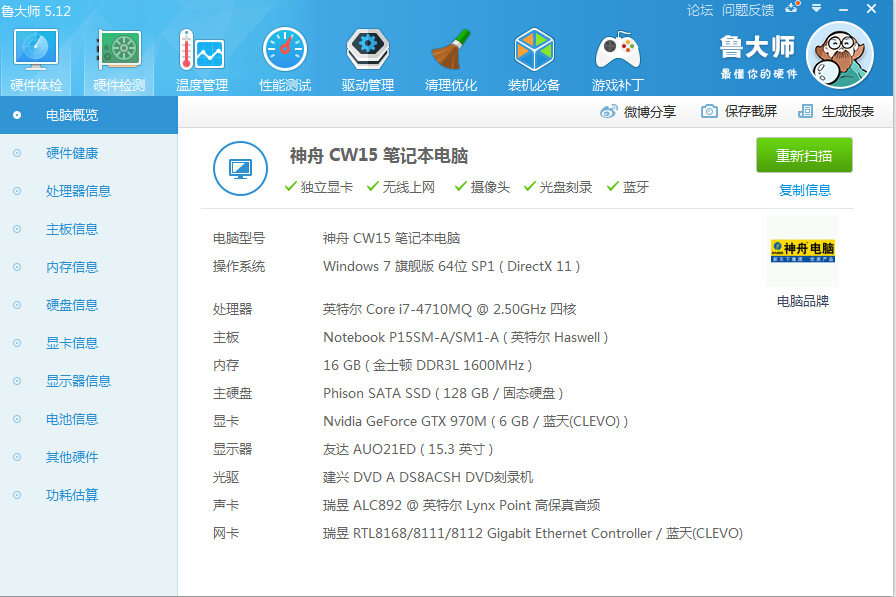This screenshot has height=597, width=896.
Task: Click the 电脑型号 row label
Action: click(239, 238)
